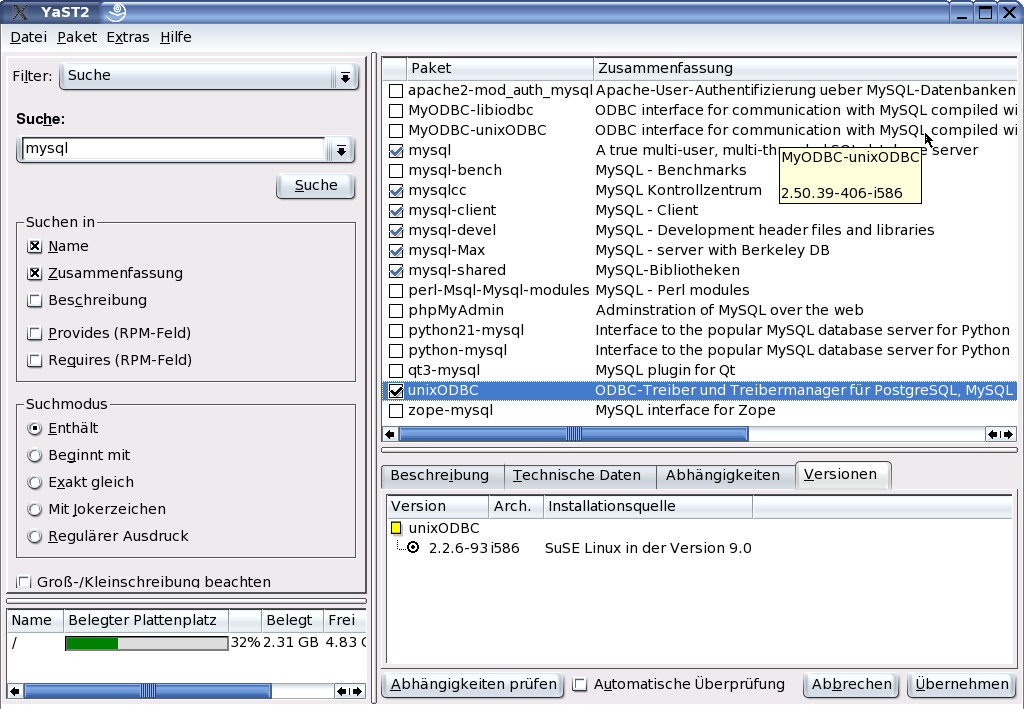Image resolution: width=1024 pixels, height=709 pixels.
Task: Open the Filter dropdown showing Suche
Action: pos(345,77)
